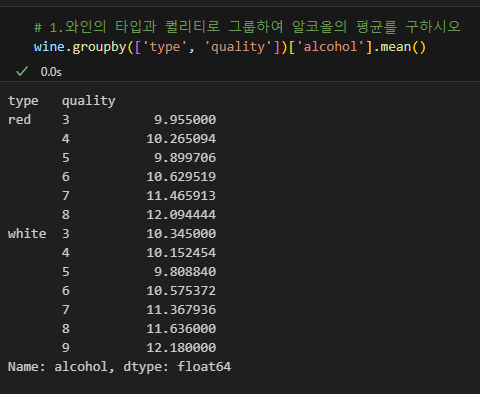Image resolution: width=480 pixels, height=394 pixels.
Task: Click value 10.265094
Action: [181, 139]
